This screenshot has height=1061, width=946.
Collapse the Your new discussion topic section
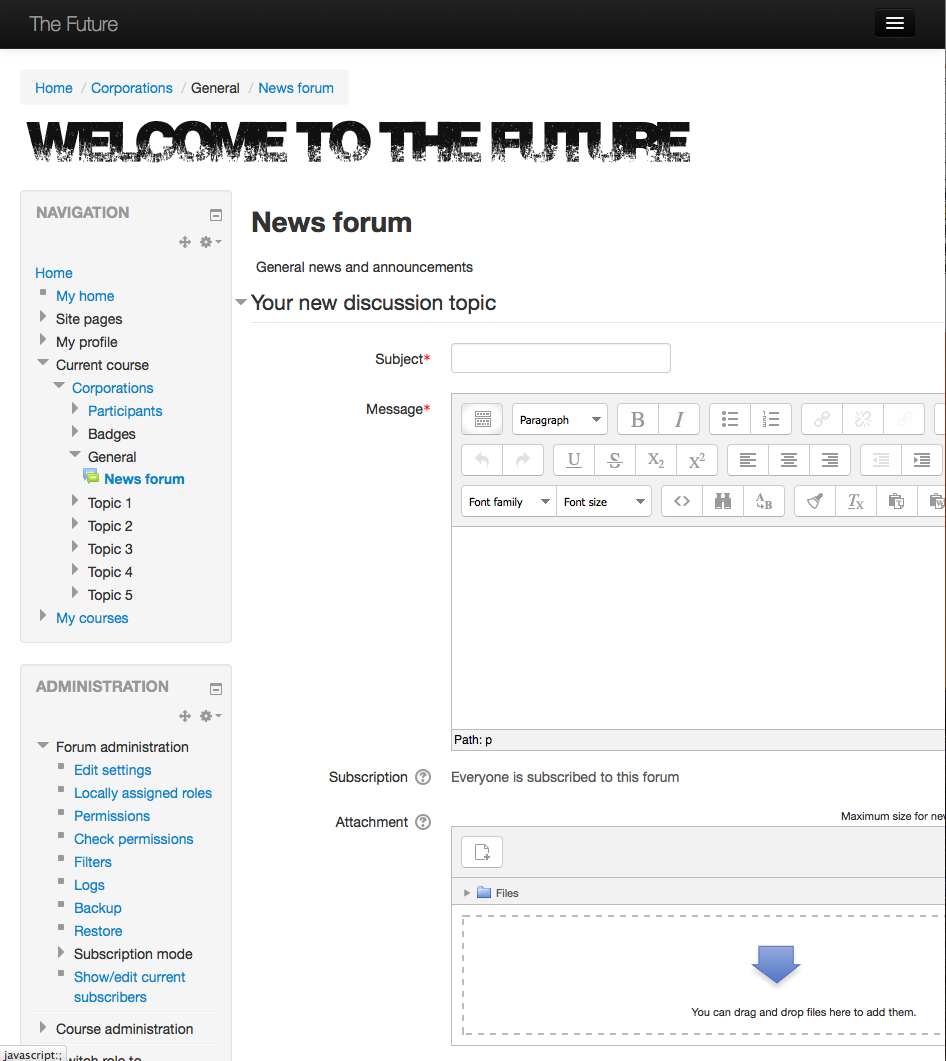point(241,302)
